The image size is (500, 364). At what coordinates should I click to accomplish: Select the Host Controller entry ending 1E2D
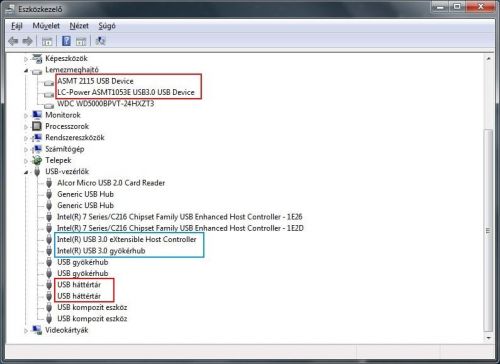180,228
